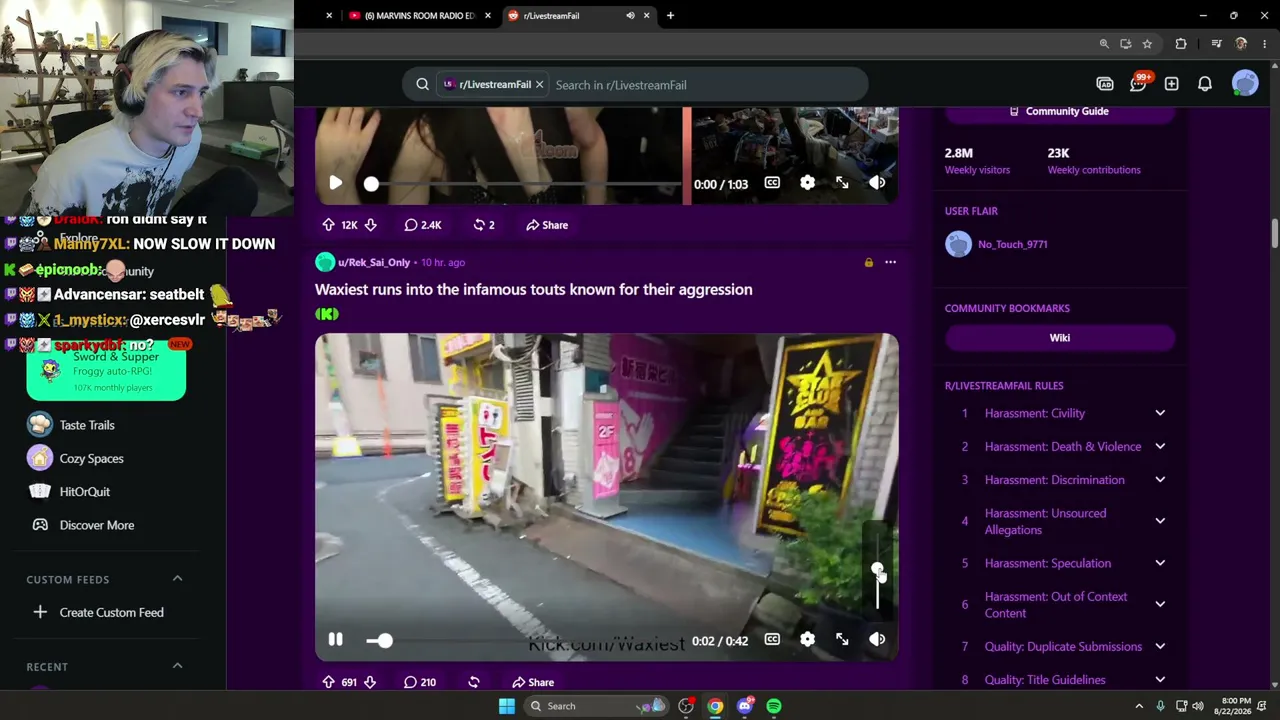The width and height of the screenshot is (1280, 720).
Task: Expand rule 5 Harassment: Speculation
Action: tap(1160, 563)
